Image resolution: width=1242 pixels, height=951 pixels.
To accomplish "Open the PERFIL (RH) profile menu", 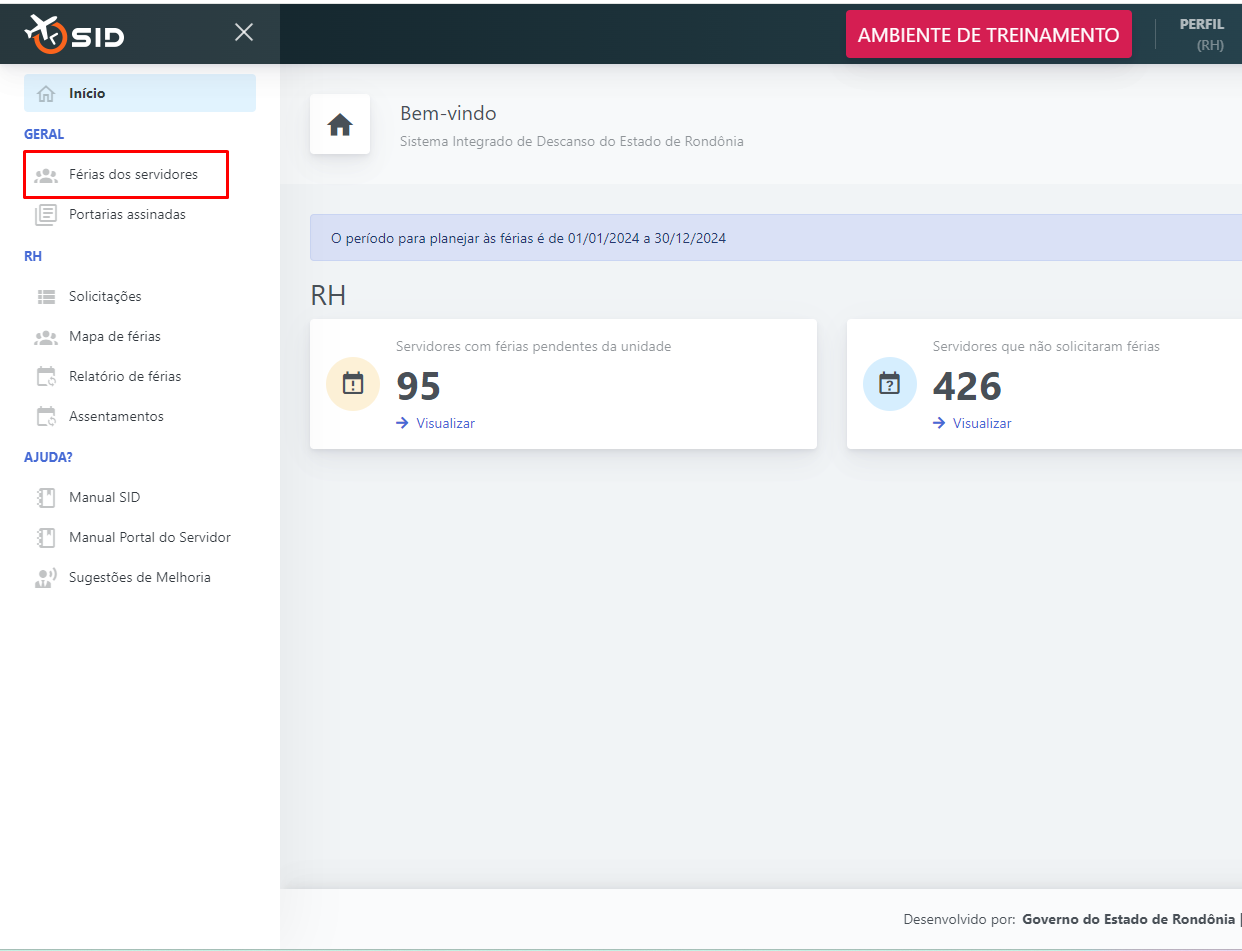I will (x=1202, y=35).
